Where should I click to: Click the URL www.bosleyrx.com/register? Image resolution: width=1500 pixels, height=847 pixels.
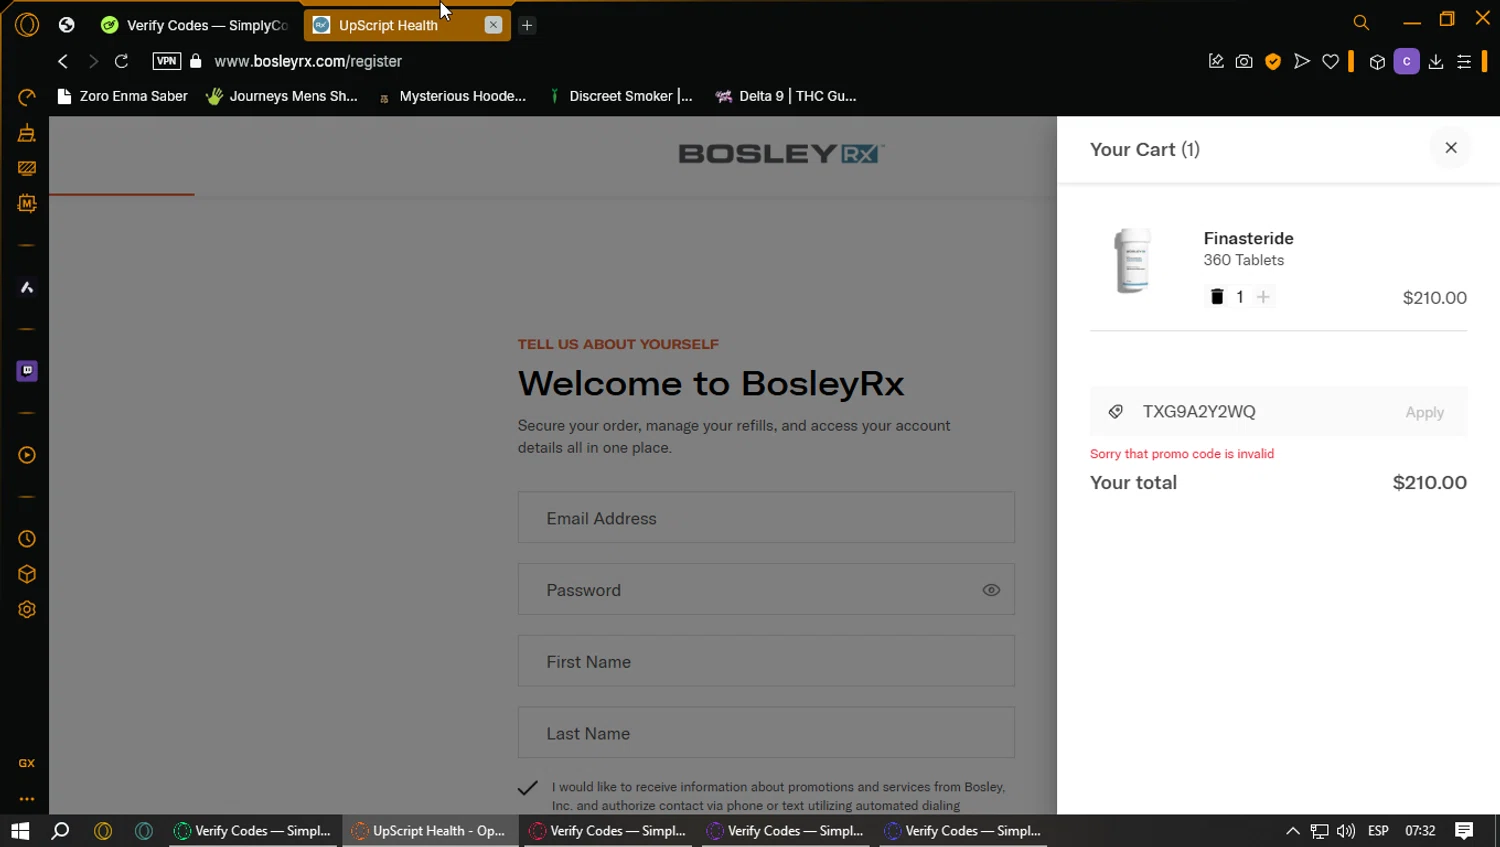coord(308,61)
